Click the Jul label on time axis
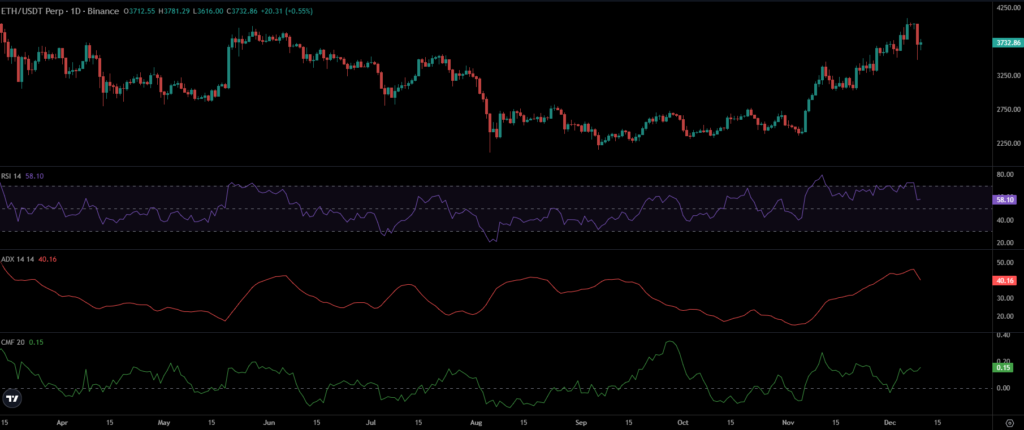Viewport: 1024px width, 430px height. pyautogui.click(x=369, y=423)
